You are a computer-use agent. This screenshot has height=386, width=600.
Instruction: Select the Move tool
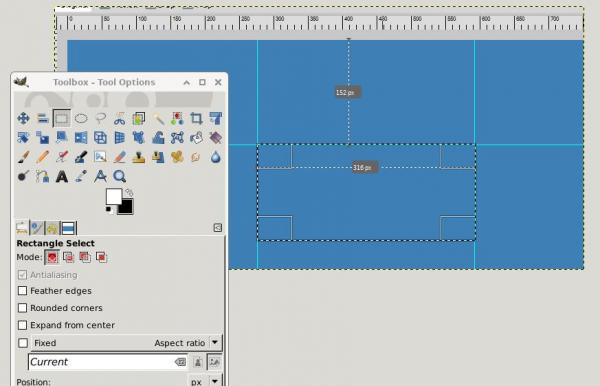[x=23, y=118]
